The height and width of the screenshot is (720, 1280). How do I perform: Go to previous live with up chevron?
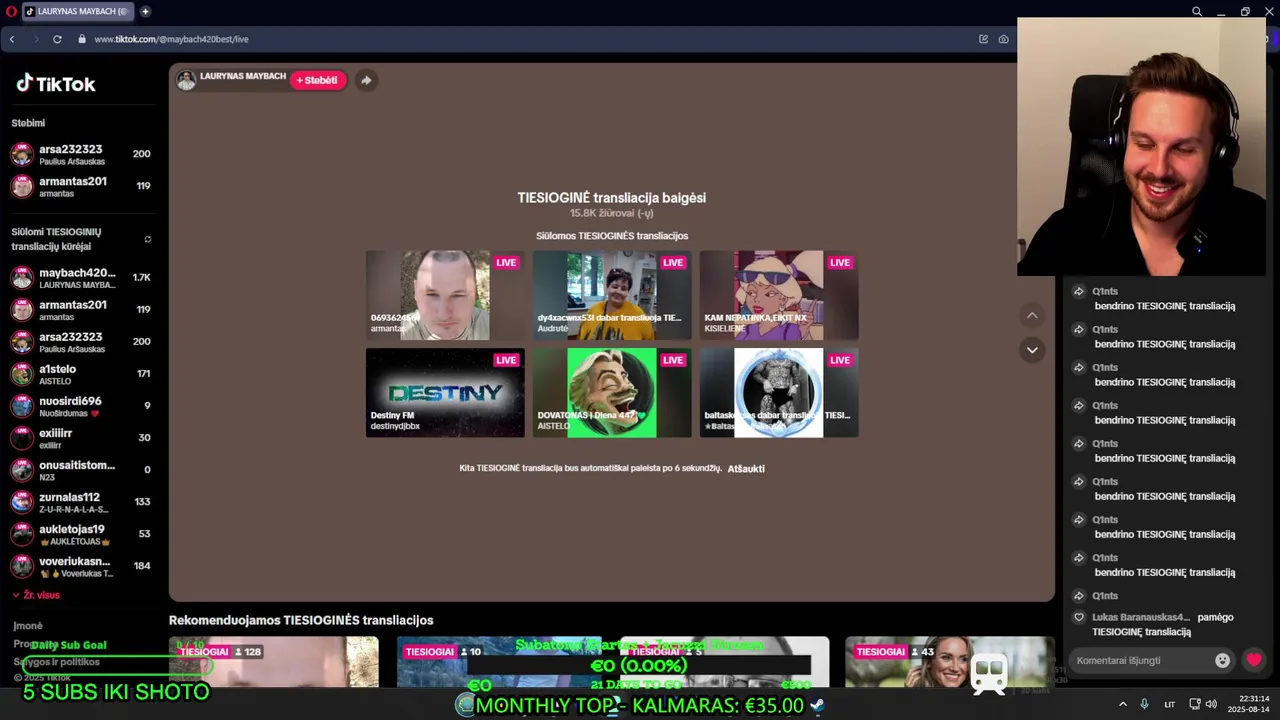(1032, 316)
